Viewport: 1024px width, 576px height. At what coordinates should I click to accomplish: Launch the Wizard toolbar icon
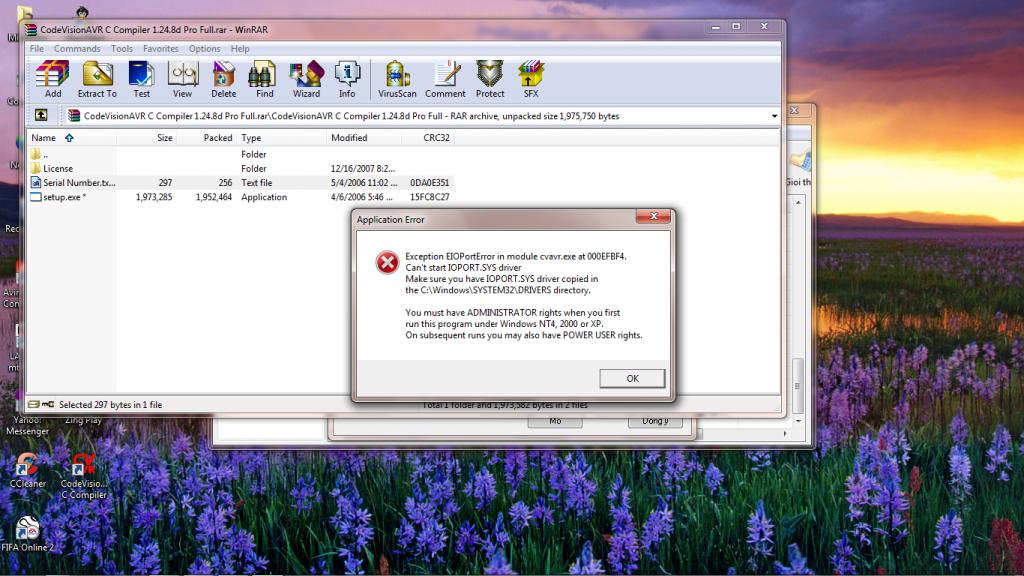306,79
